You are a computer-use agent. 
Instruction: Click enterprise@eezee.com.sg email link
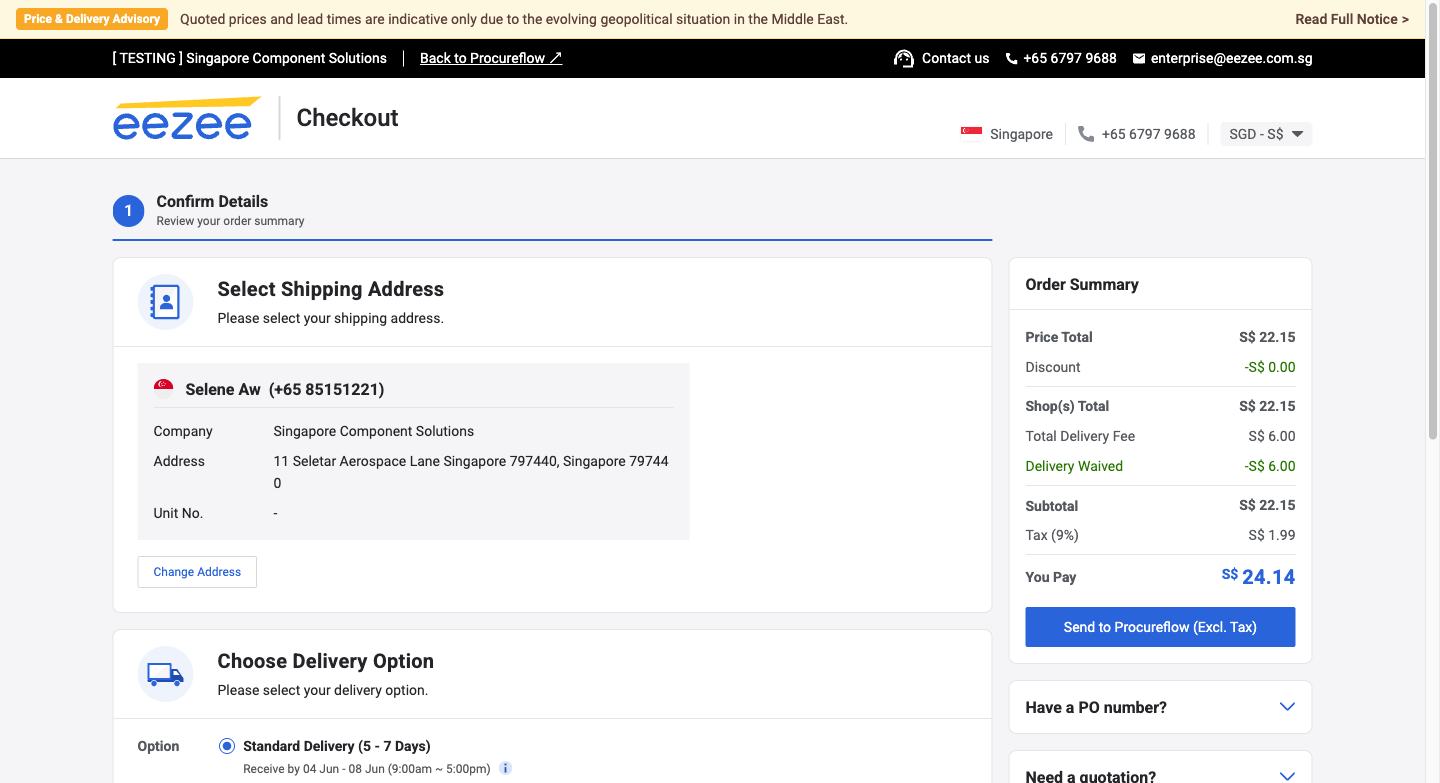[x=1231, y=58]
